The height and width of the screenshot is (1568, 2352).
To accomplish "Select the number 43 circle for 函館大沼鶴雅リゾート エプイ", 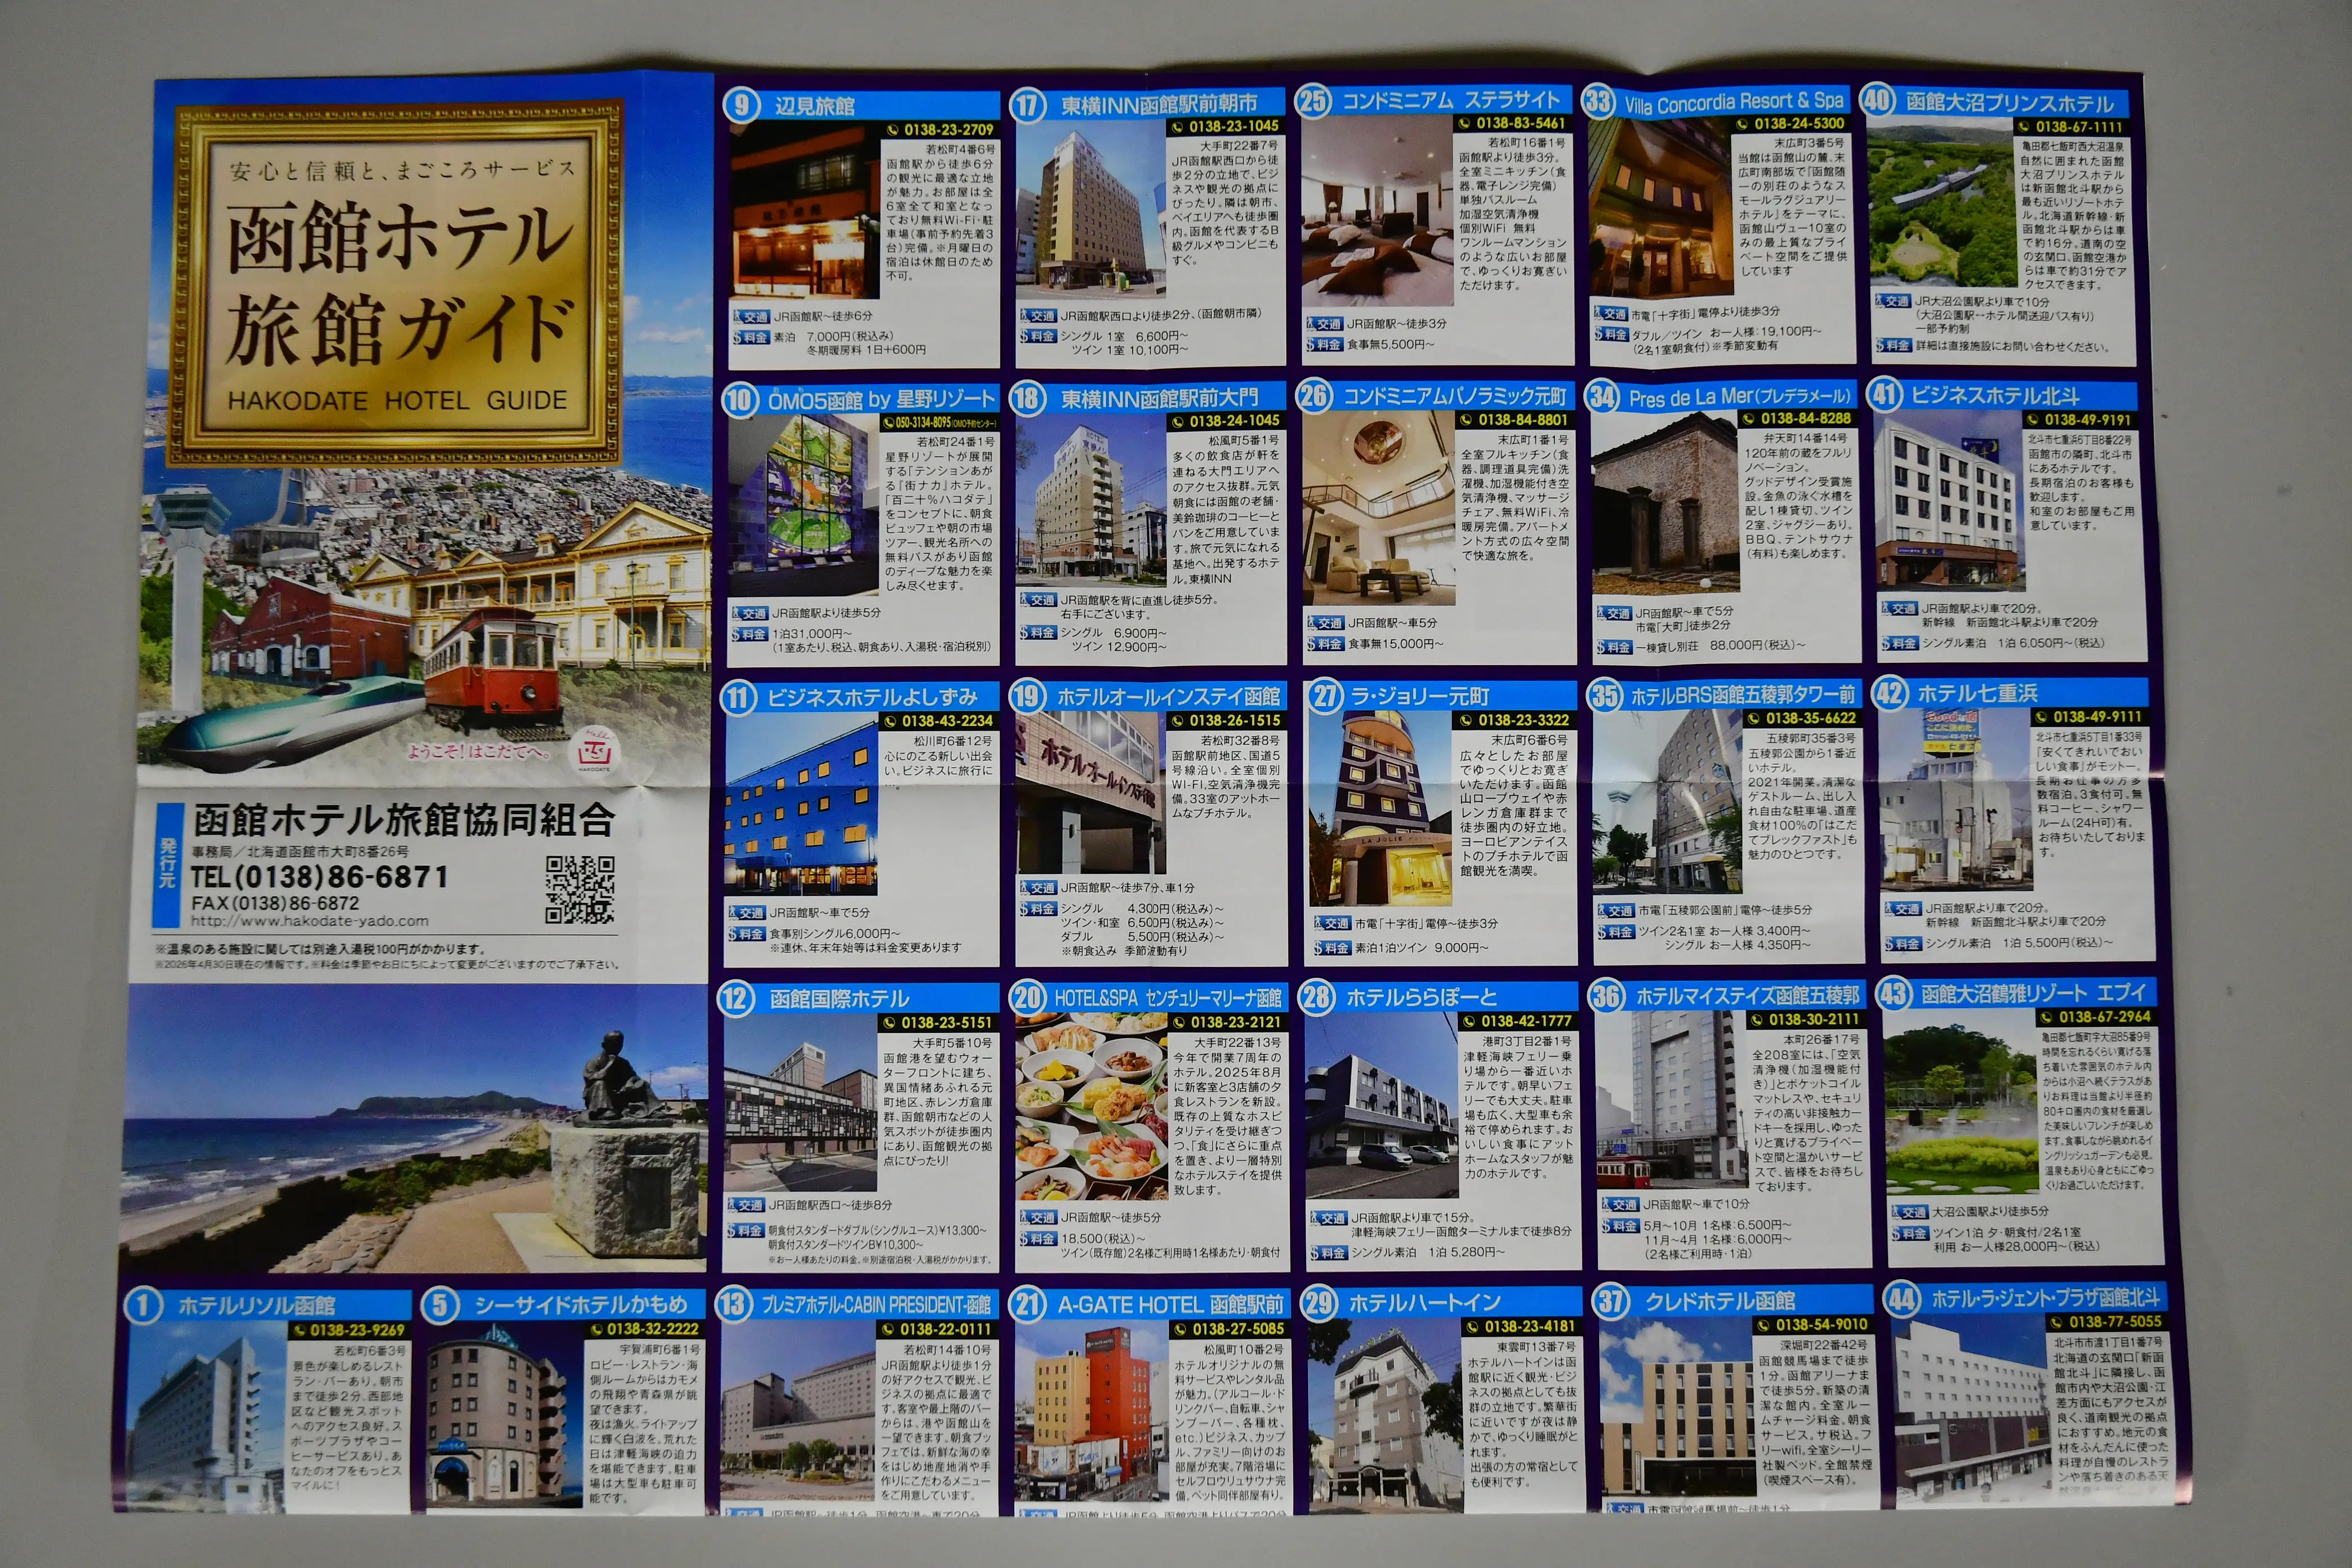I will [x=1894, y=994].
